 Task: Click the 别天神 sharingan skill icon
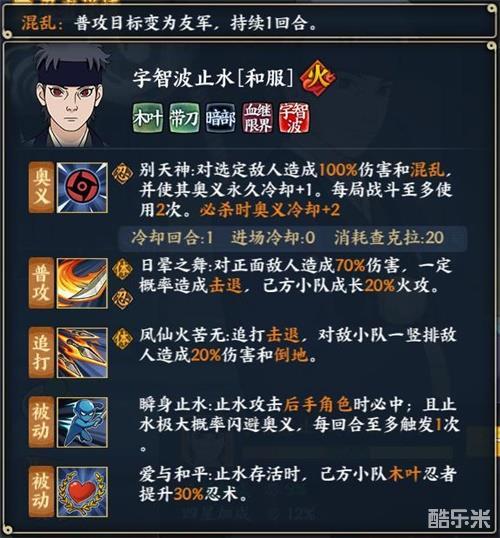pos(82,187)
